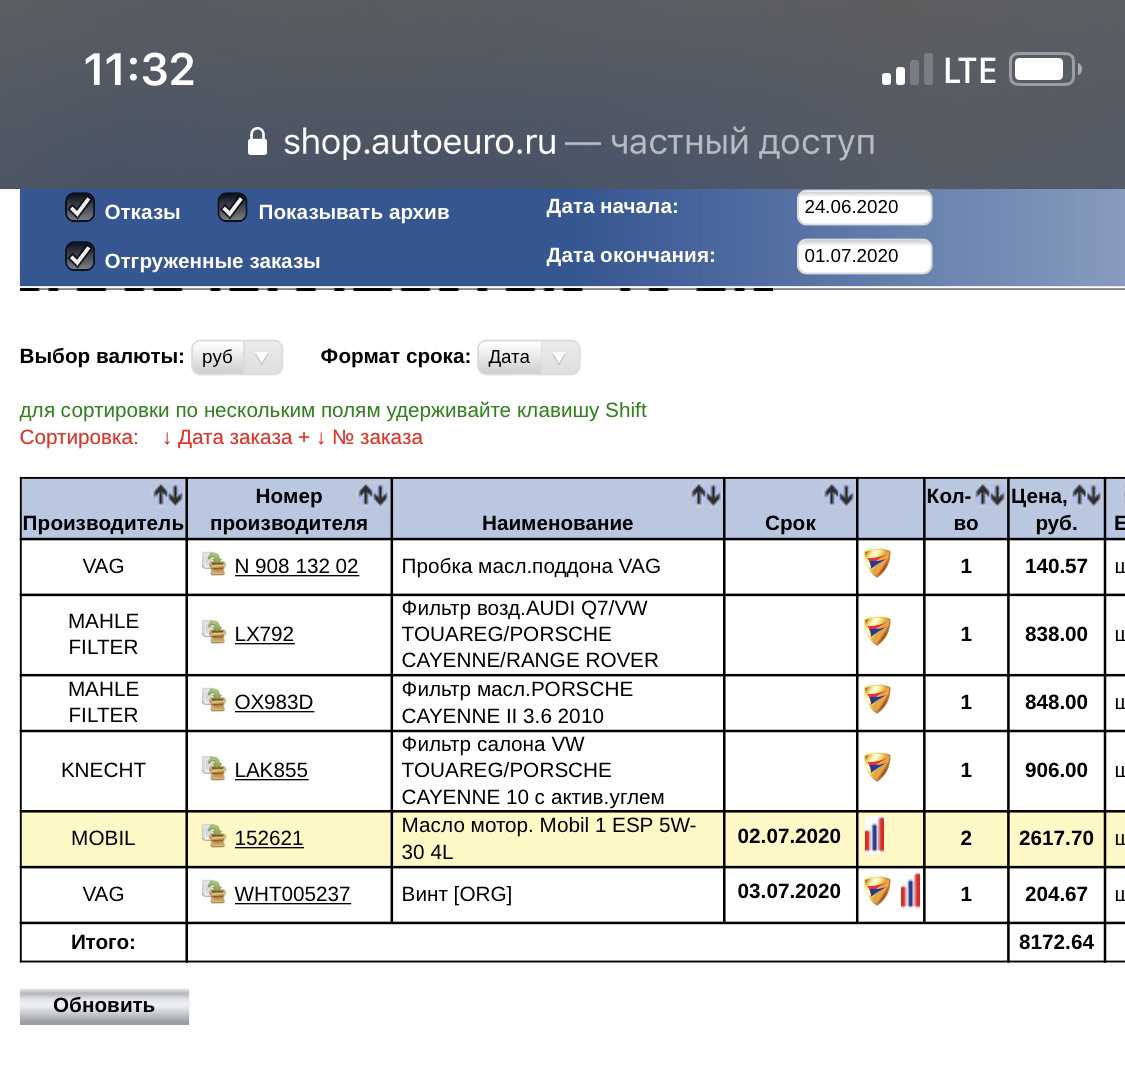Tap the LTE signal strength indicator
Viewport: 1125px width, 1076px height.
907,70
